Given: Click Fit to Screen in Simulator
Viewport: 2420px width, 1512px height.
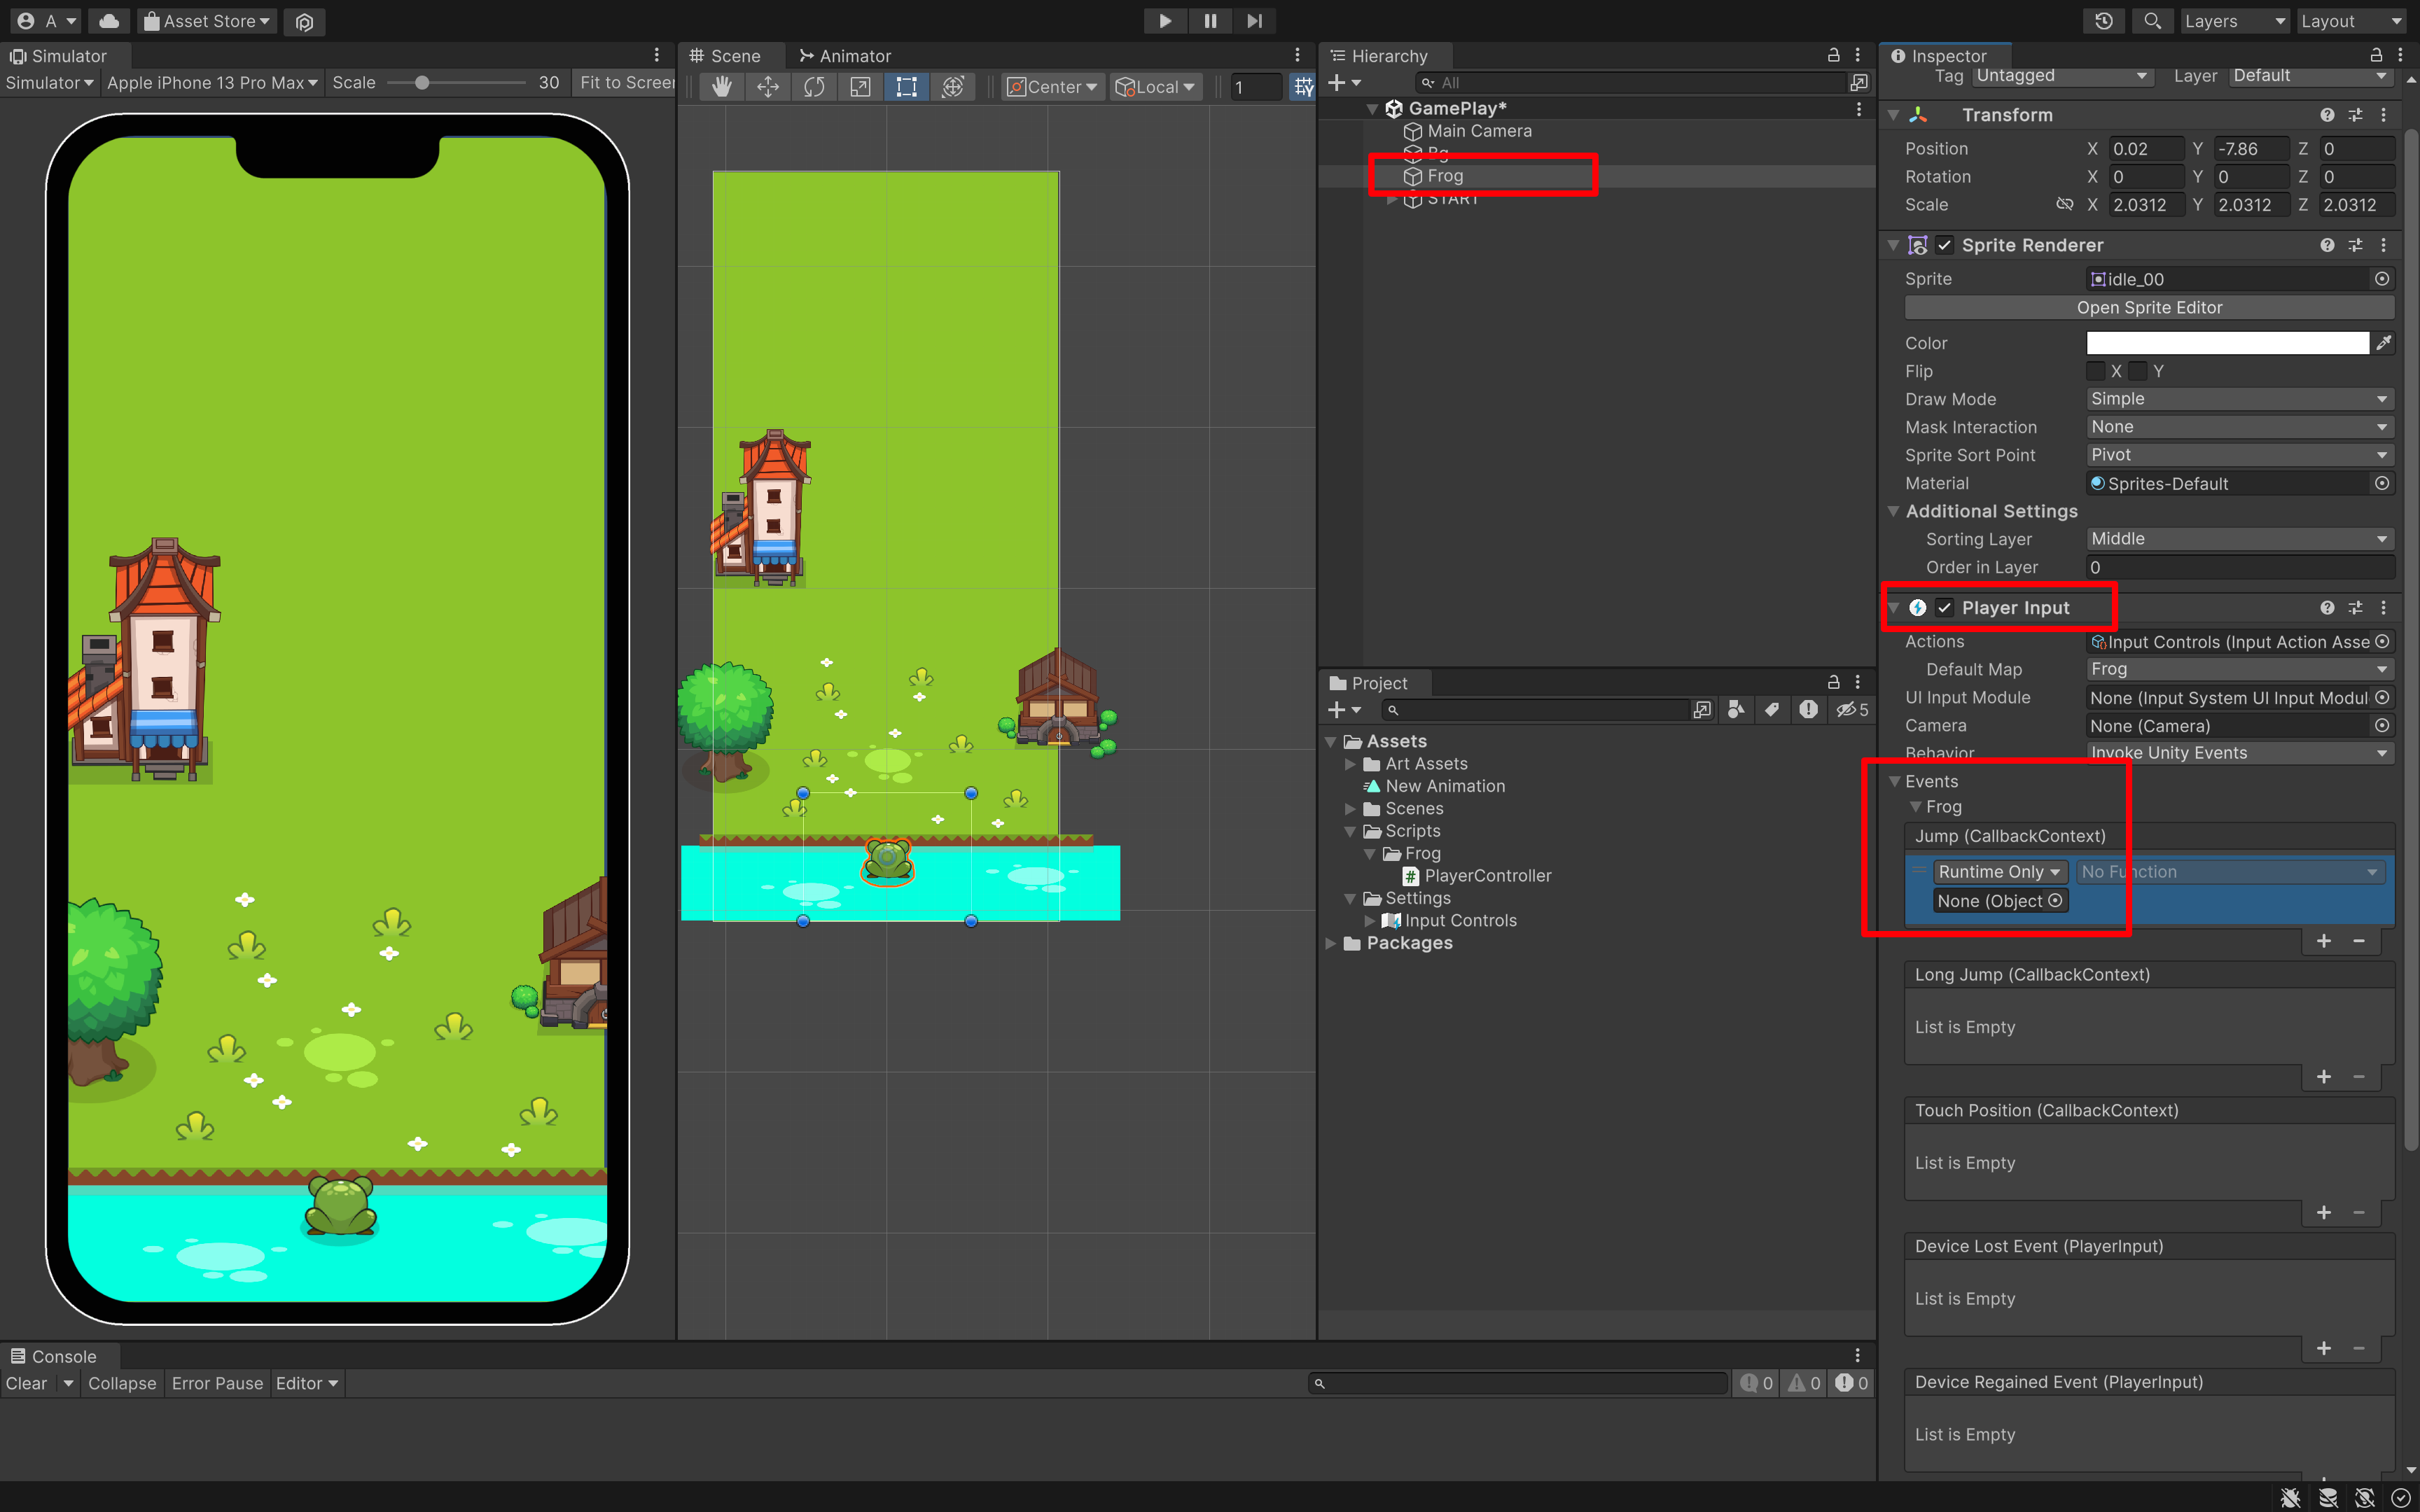Looking at the screenshot, I should (625, 83).
